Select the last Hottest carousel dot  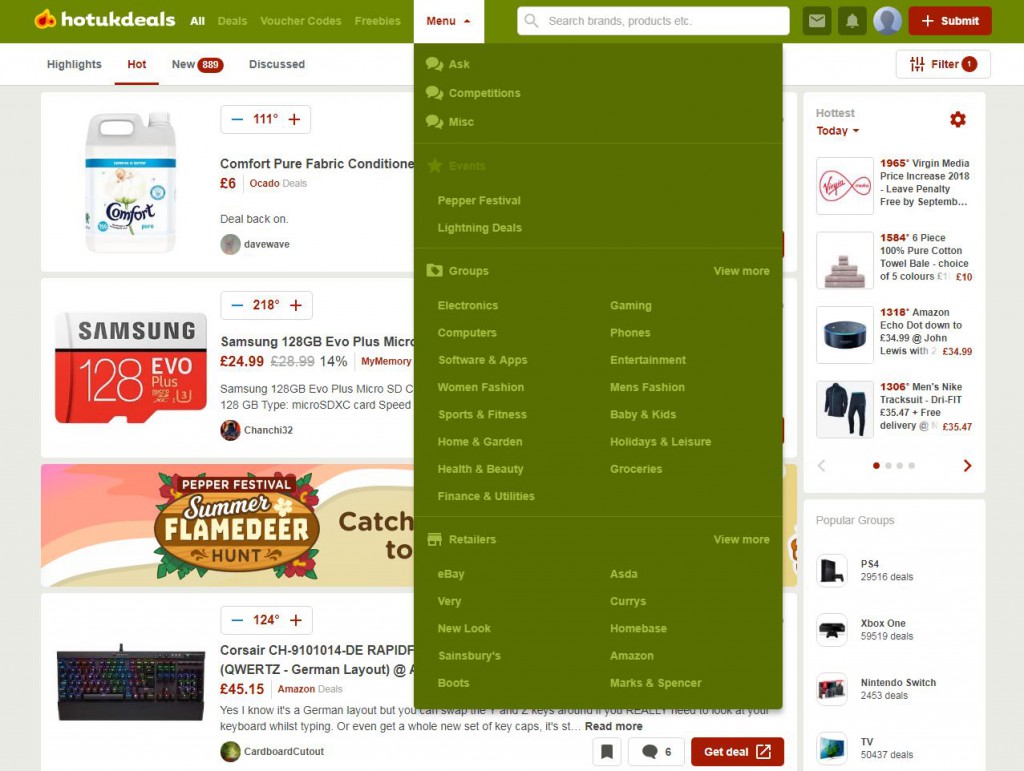point(911,465)
